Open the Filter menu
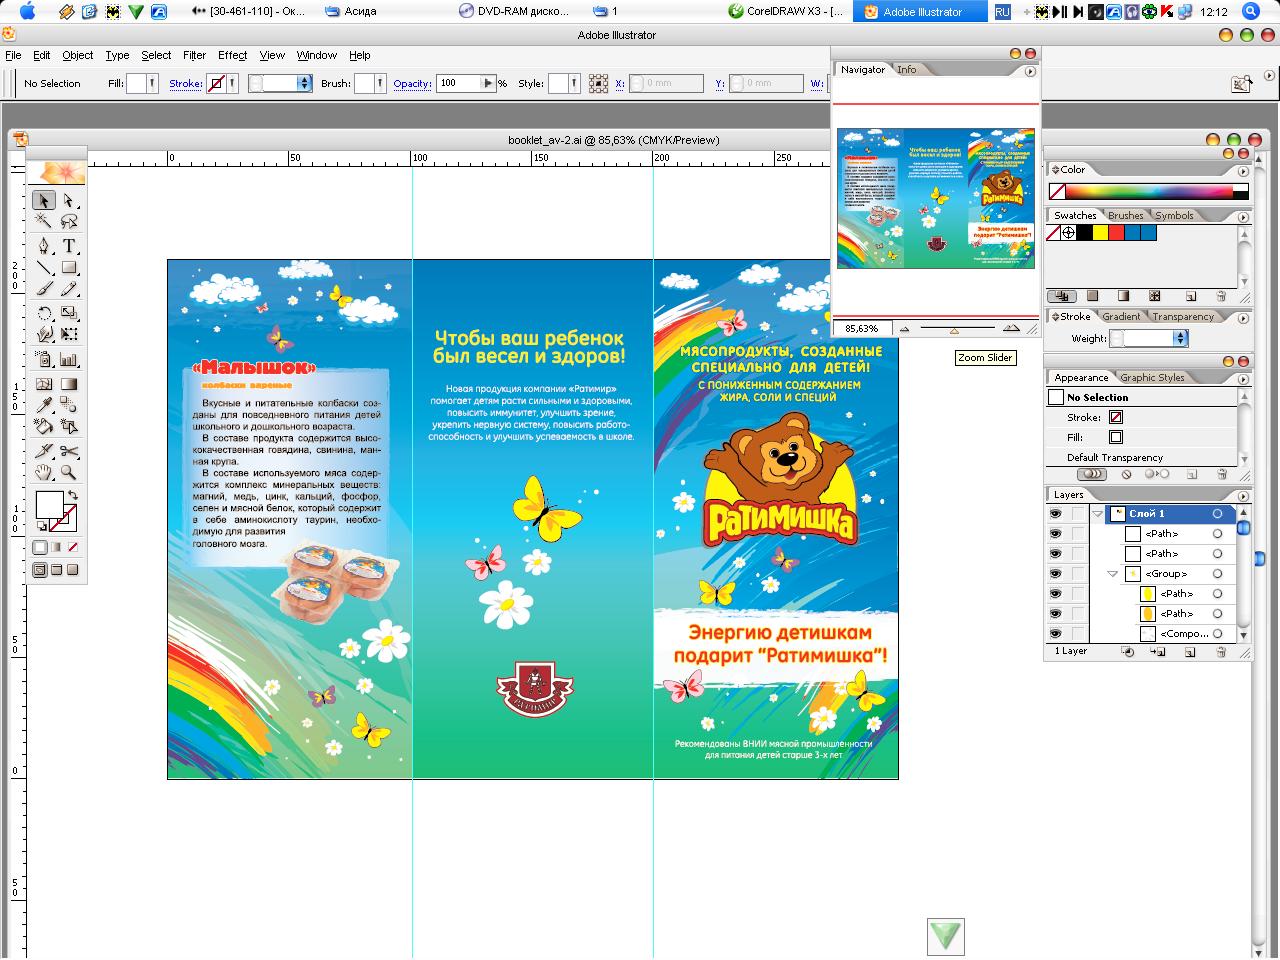 (x=194, y=55)
